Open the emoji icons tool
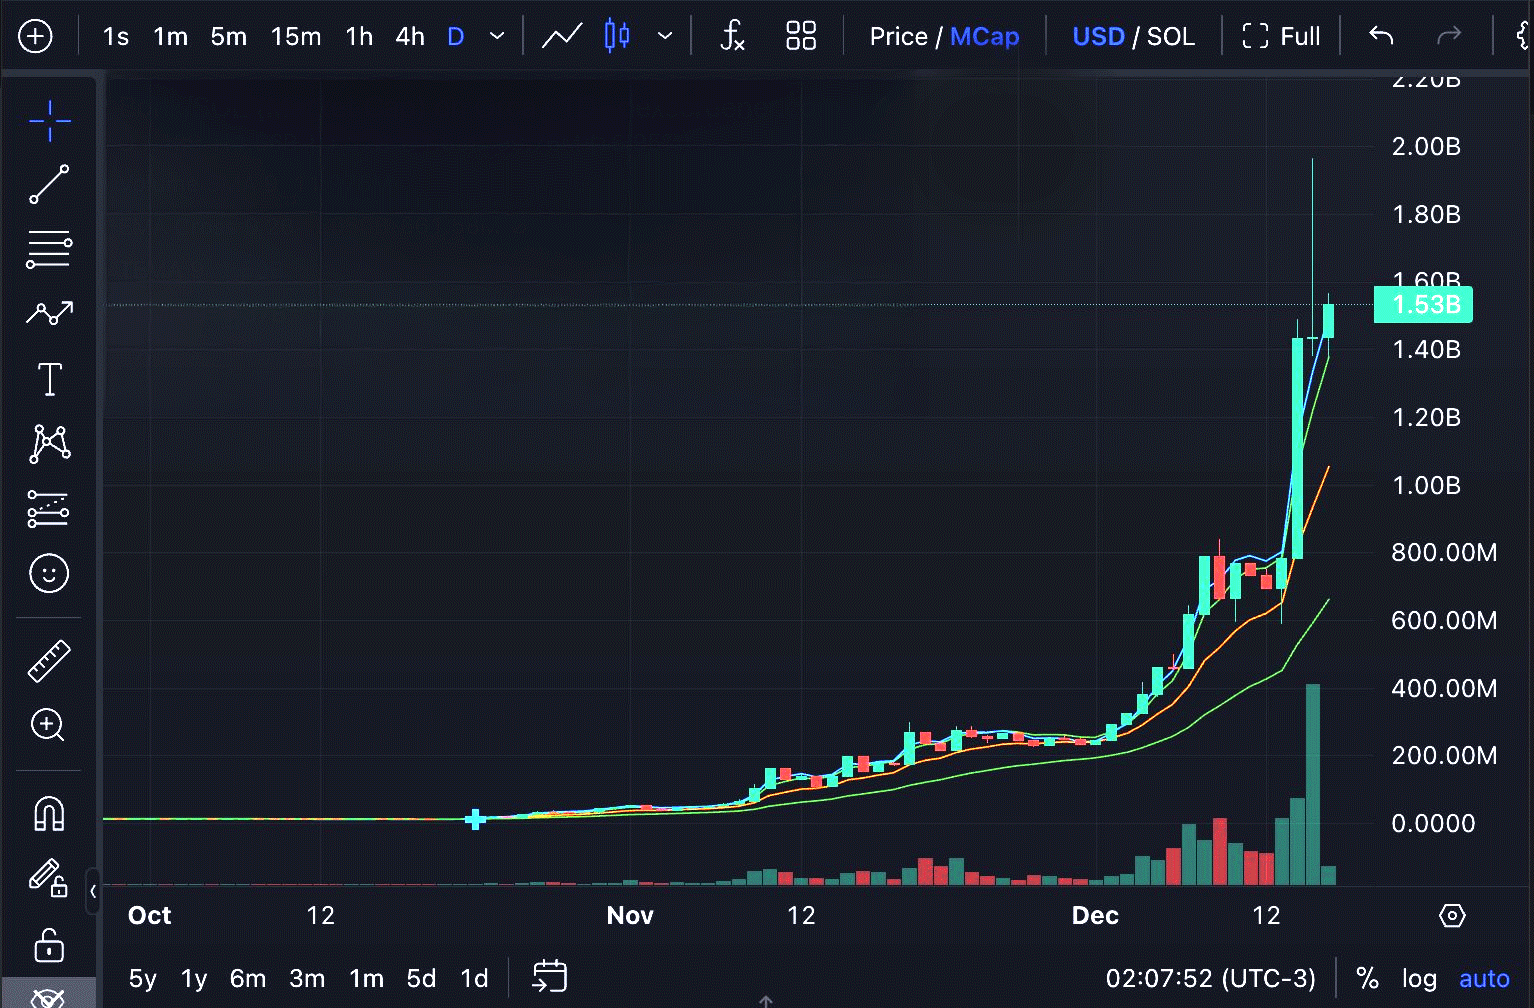Viewport: 1534px width, 1008px height. coord(49,574)
